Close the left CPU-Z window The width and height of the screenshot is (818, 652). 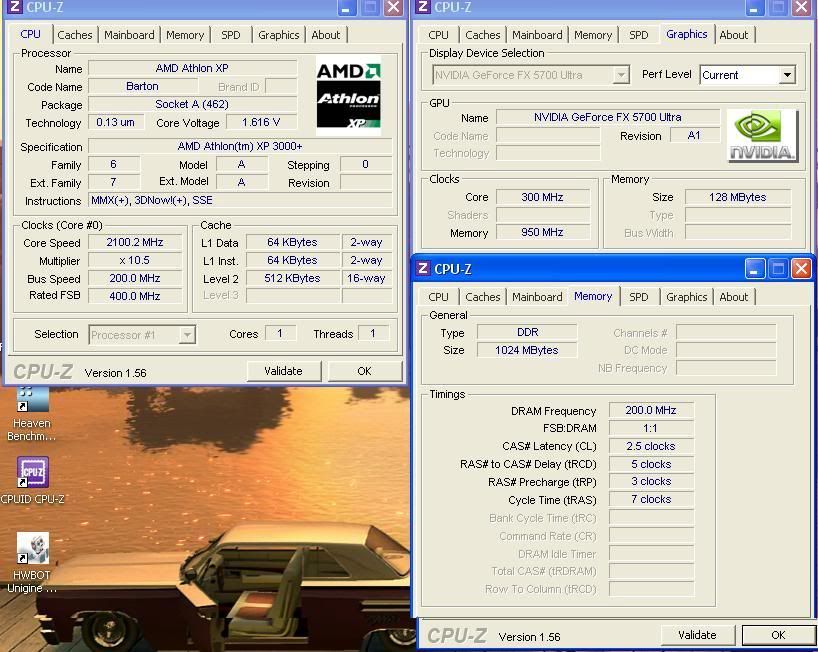click(x=393, y=7)
